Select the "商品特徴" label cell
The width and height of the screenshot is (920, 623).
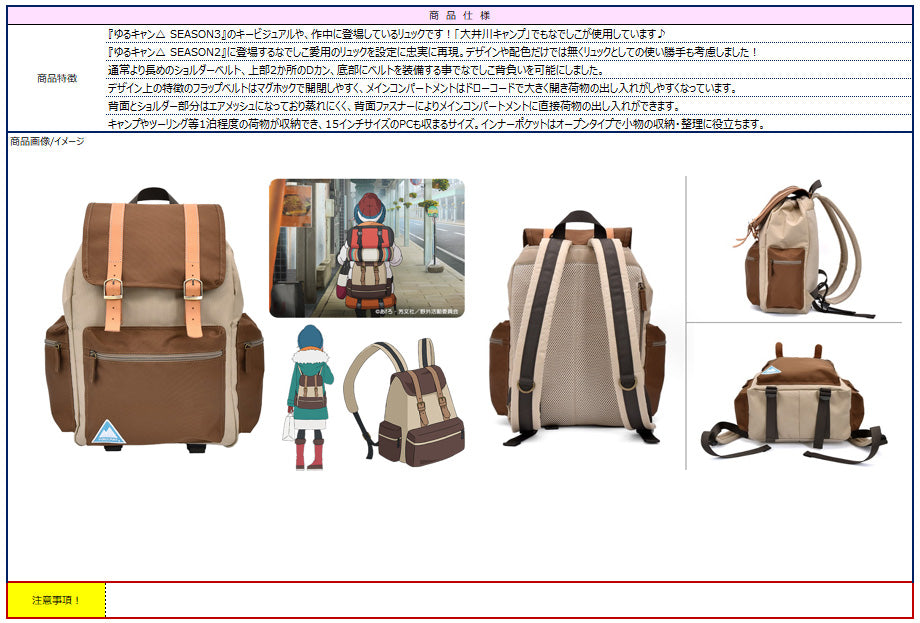pos(56,78)
